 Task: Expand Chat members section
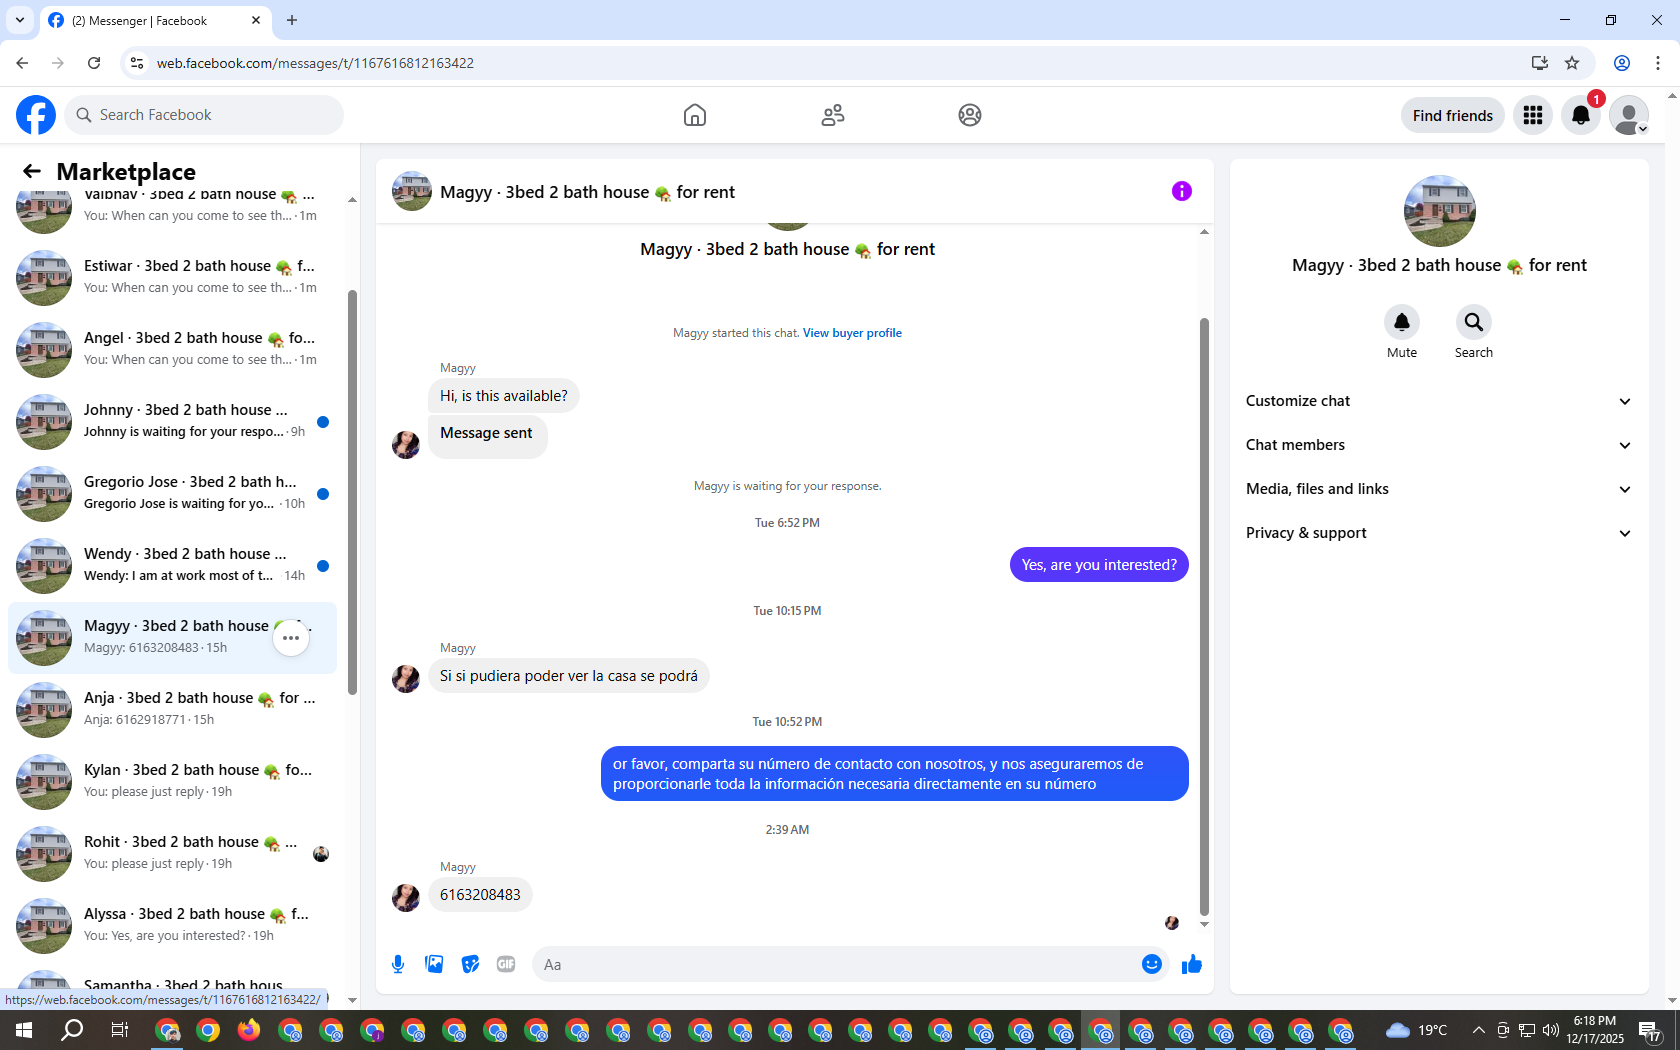coord(1439,445)
